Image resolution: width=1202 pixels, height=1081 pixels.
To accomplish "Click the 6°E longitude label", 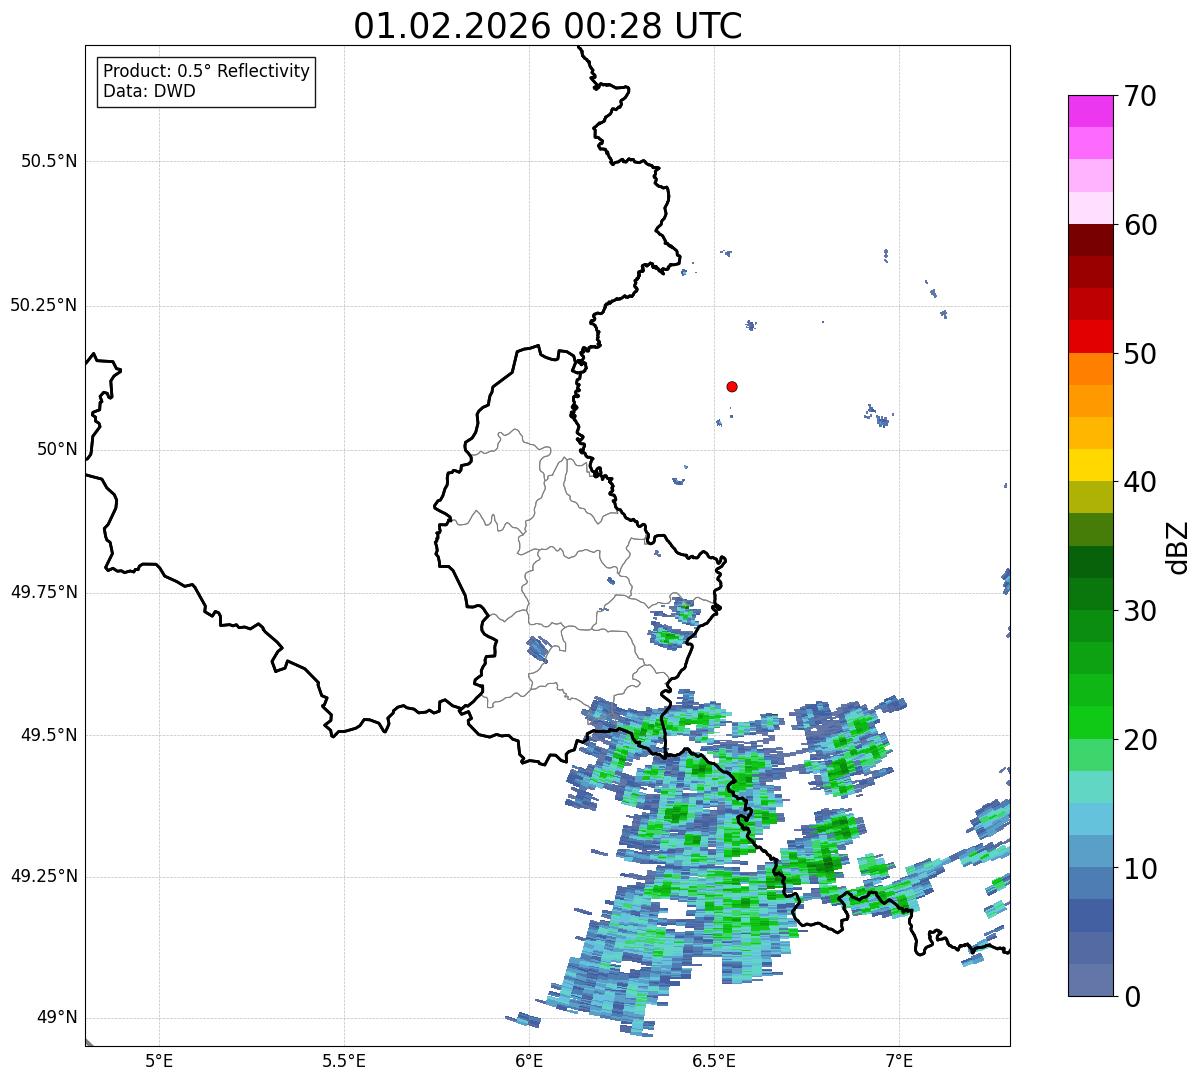I will 529,1060.
